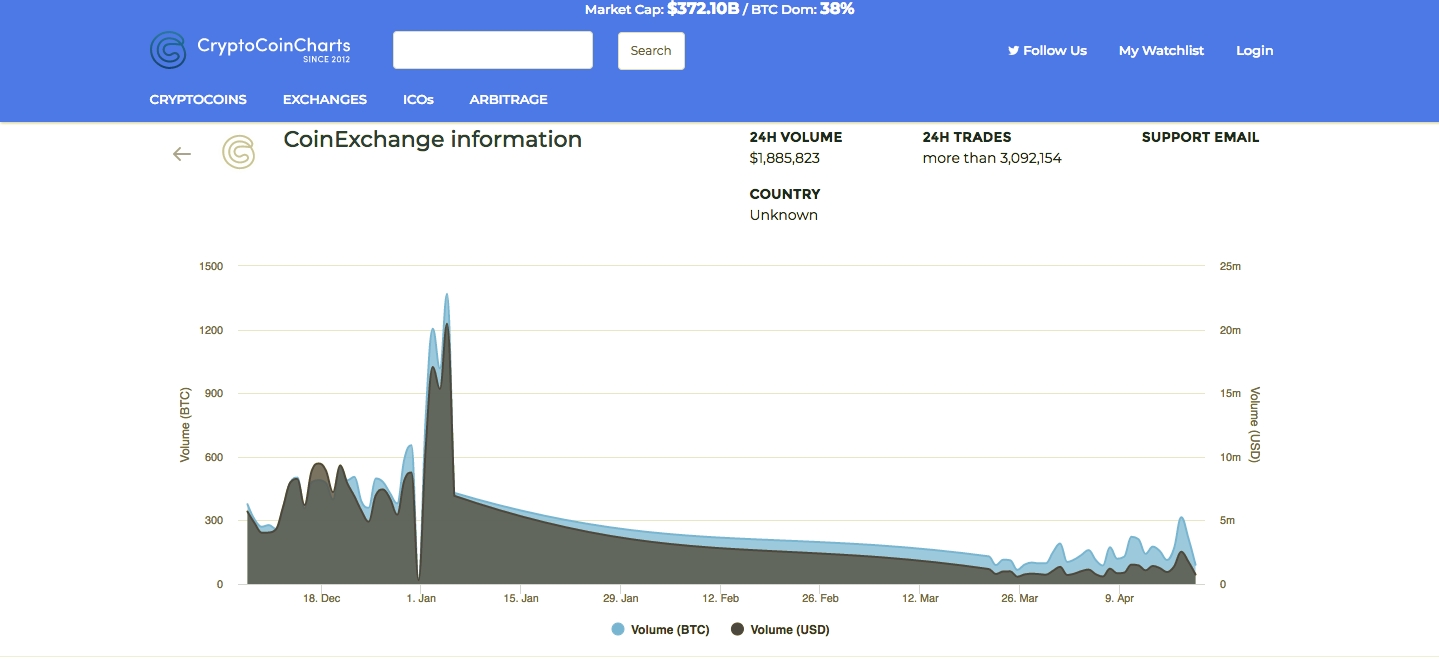Screen dimensions: 1439x659
Task: Click the '26. Feb' x-axis label
Action: pos(820,599)
